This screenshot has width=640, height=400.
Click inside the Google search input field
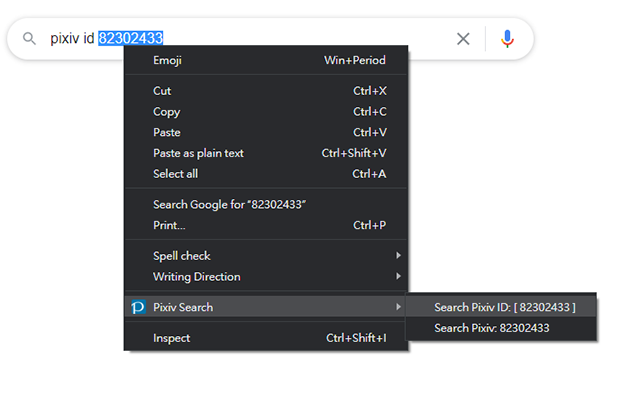pos(300,39)
